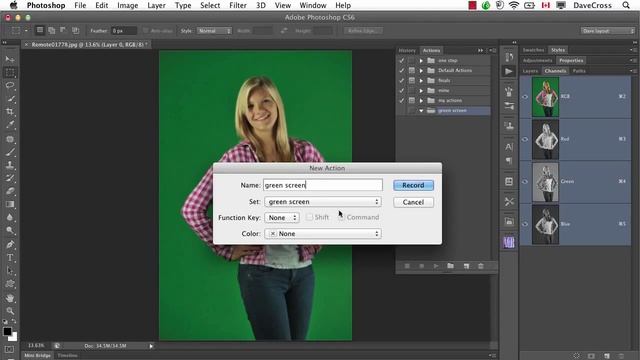Screen dimensions: 640x360
Task: Open the Color dropdown showing None
Action: [323, 234]
